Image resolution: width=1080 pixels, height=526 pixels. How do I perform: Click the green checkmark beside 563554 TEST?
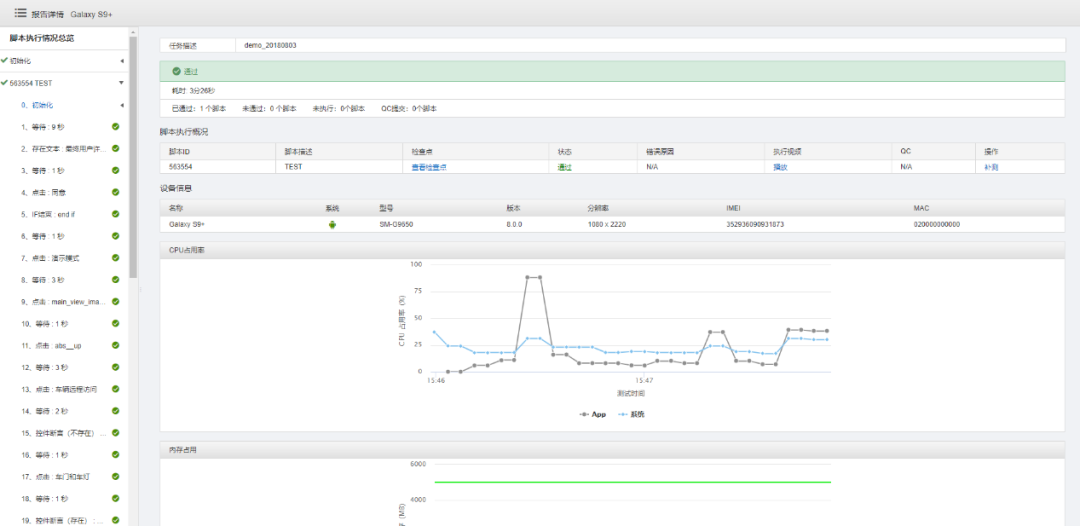(x=5, y=83)
